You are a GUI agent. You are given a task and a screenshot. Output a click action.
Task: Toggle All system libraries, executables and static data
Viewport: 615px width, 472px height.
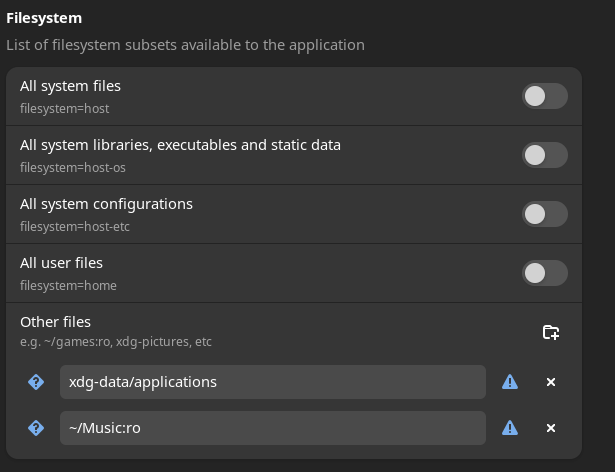point(544,155)
